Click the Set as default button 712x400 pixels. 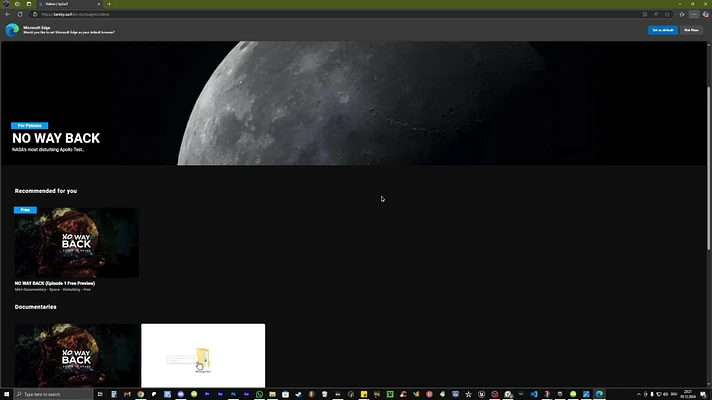tap(663, 30)
